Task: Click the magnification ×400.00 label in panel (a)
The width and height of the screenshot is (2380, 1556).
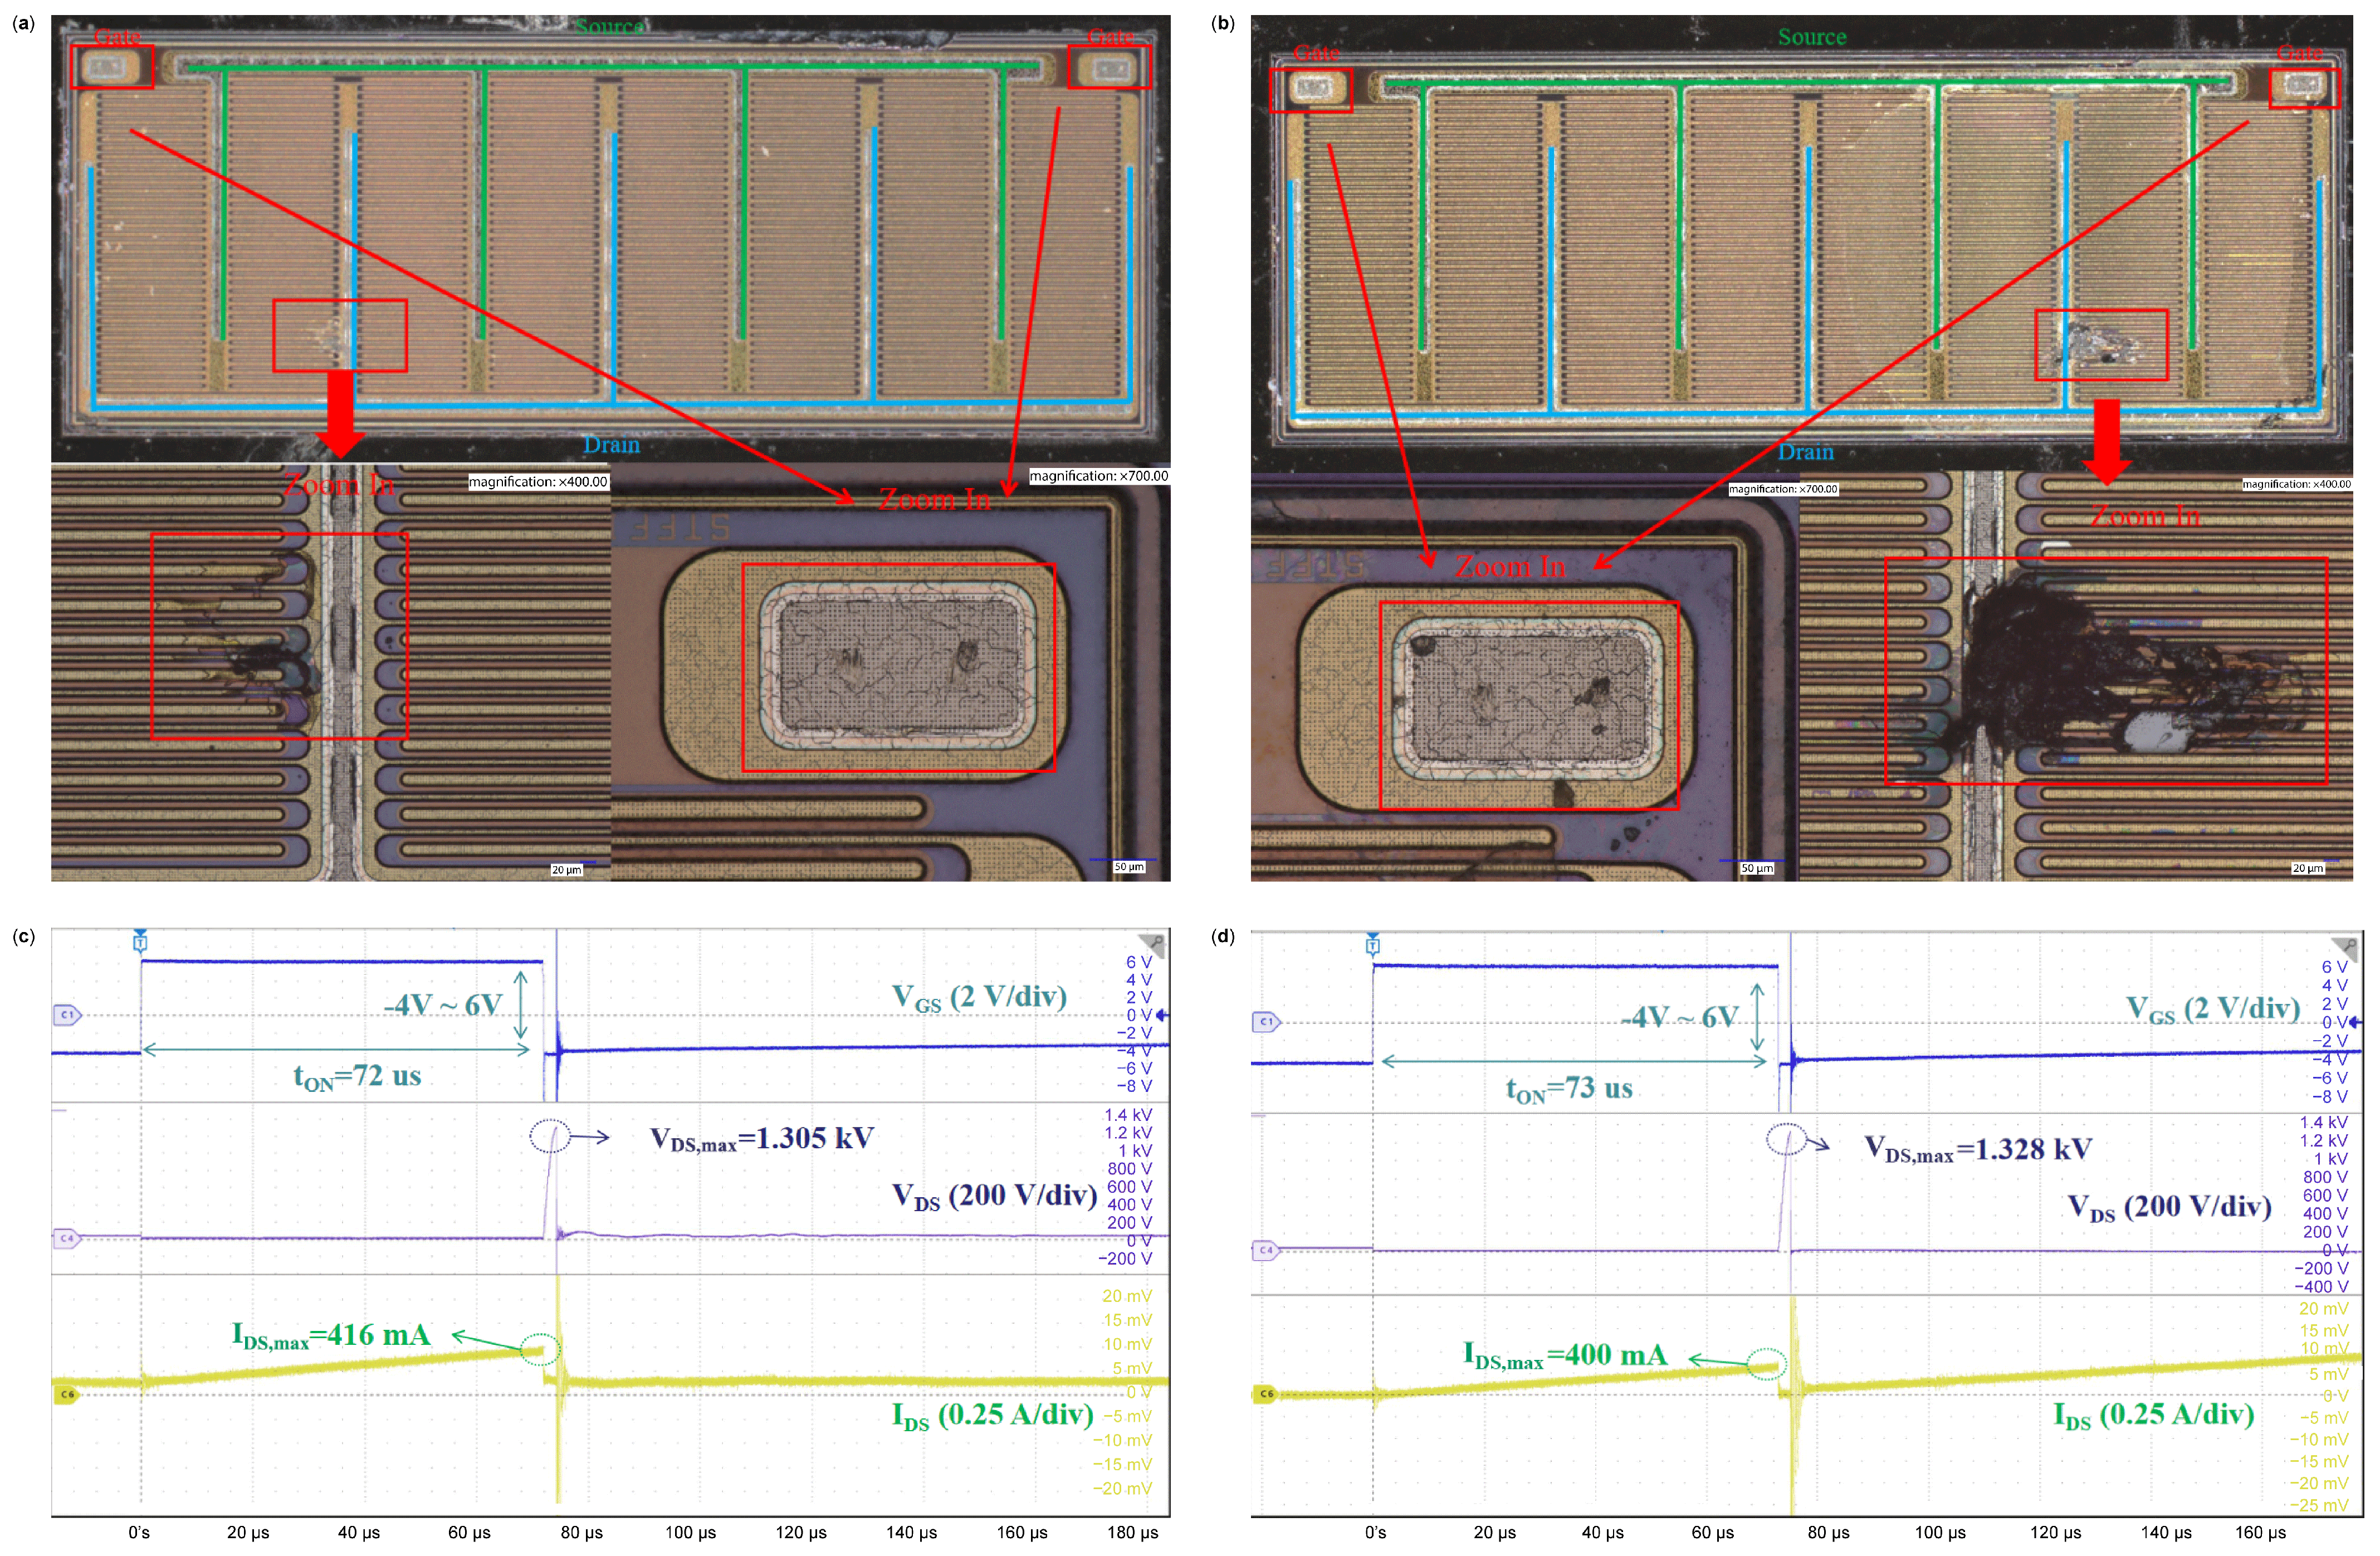Action: click(538, 482)
